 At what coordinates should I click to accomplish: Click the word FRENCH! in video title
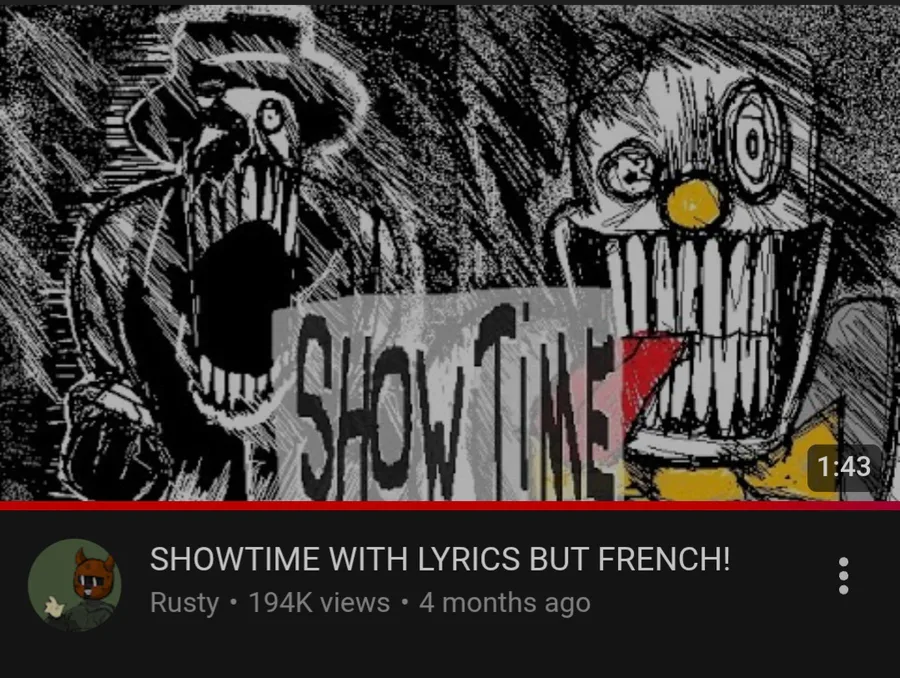pyautogui.click(x=664, y=559)
